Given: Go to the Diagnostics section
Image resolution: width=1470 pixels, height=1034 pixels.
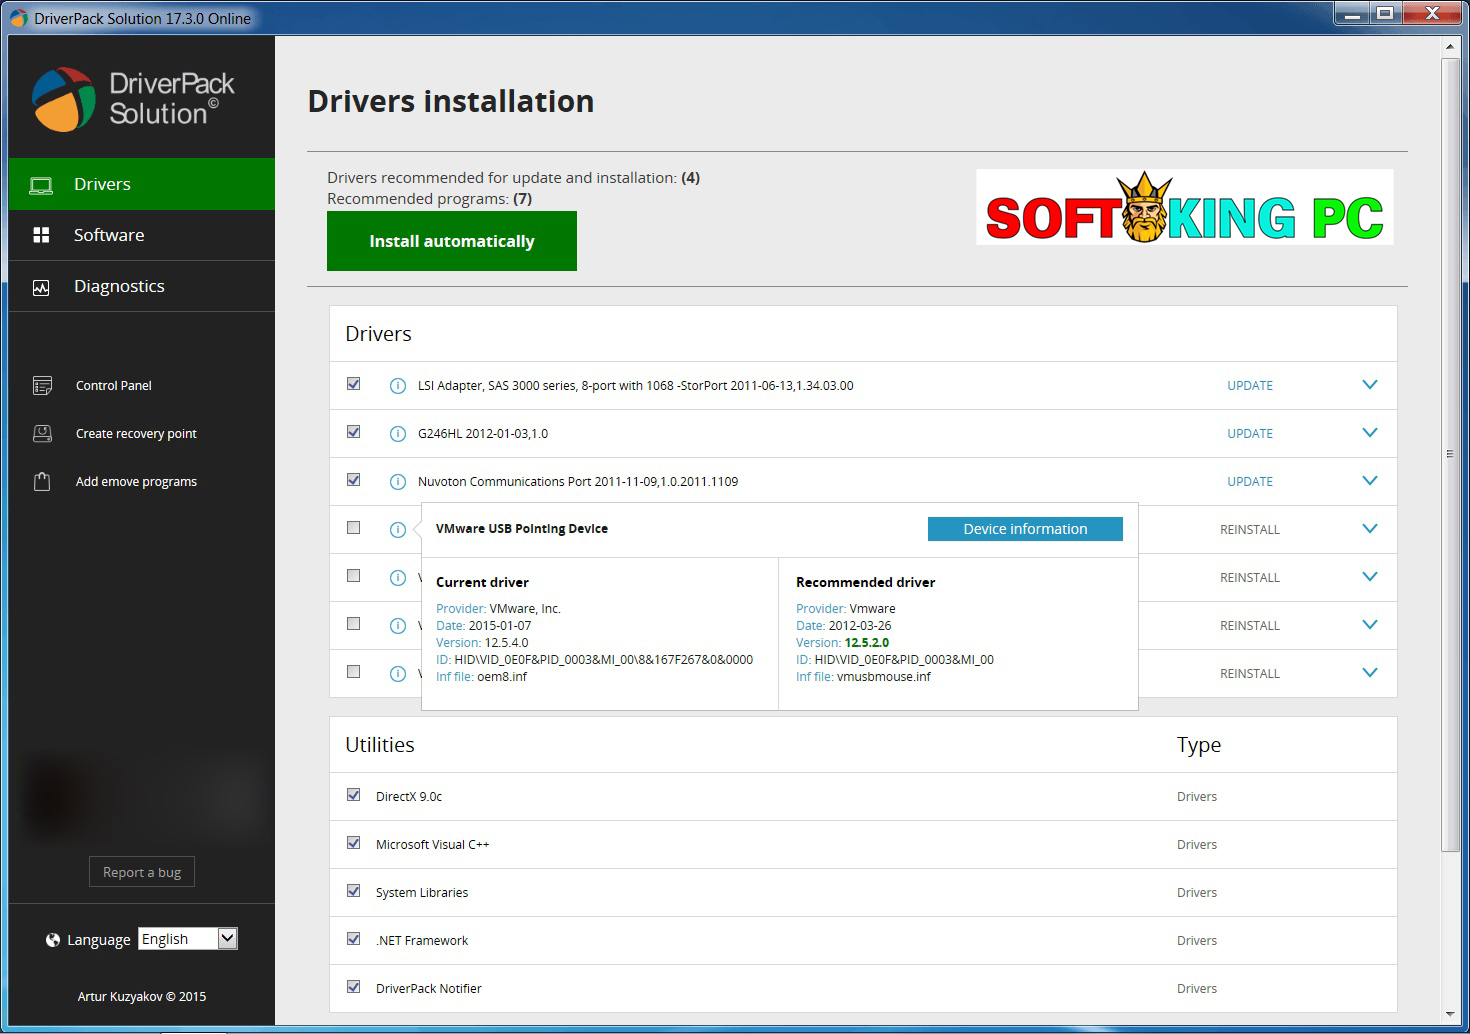Looking at the screenshot, I should click(141, 286).
